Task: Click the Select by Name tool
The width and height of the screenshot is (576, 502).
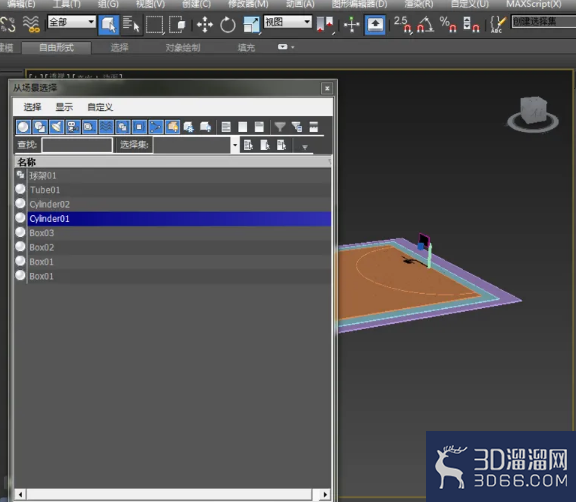Action: tap(131, 25)
